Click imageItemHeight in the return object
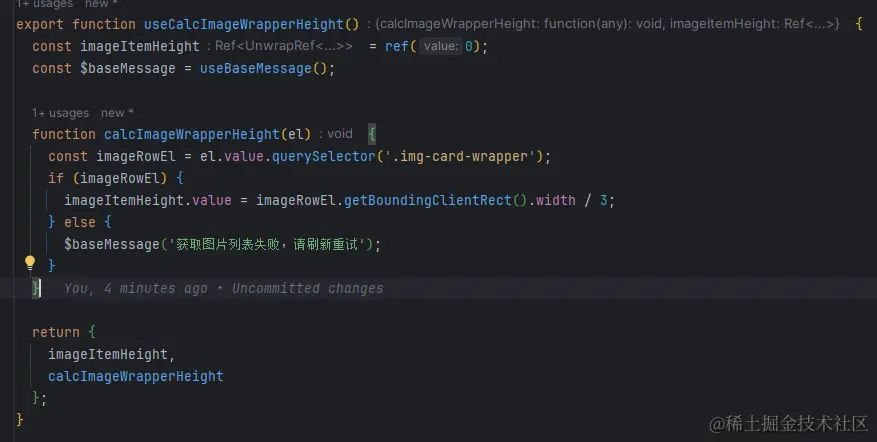This screenshot has width=877, height=442. coord(107,355)
